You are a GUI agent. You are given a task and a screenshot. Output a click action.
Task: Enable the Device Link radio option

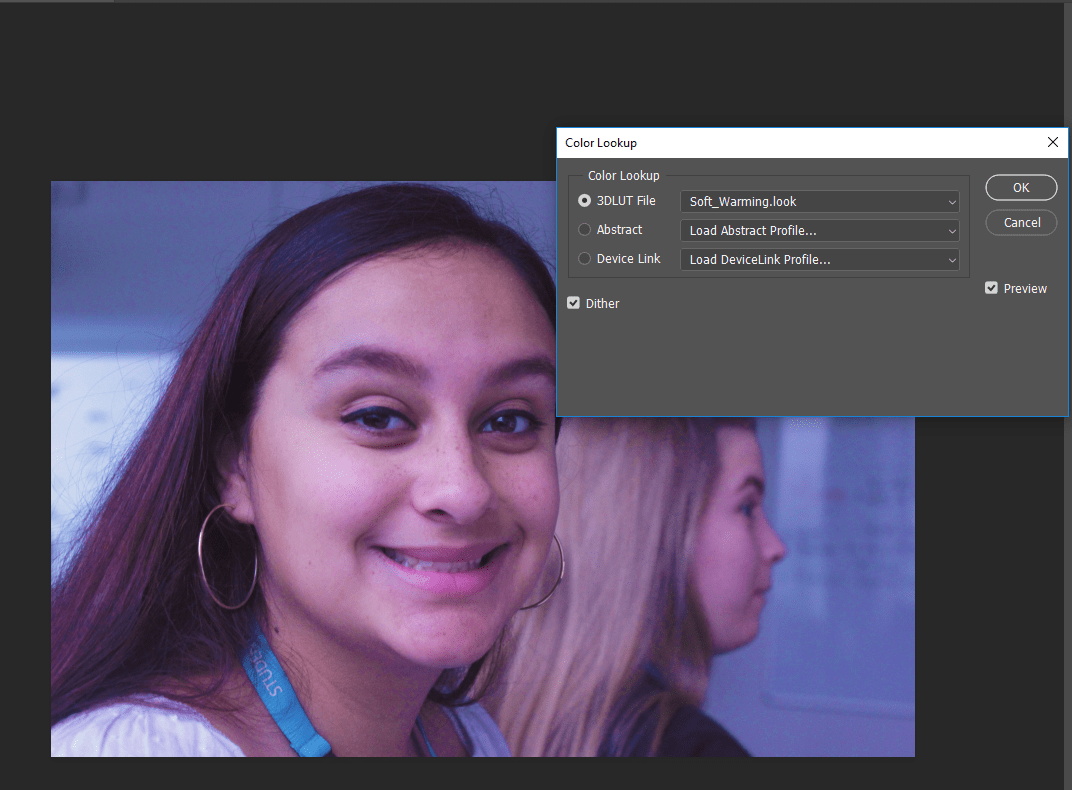(585, 259)
